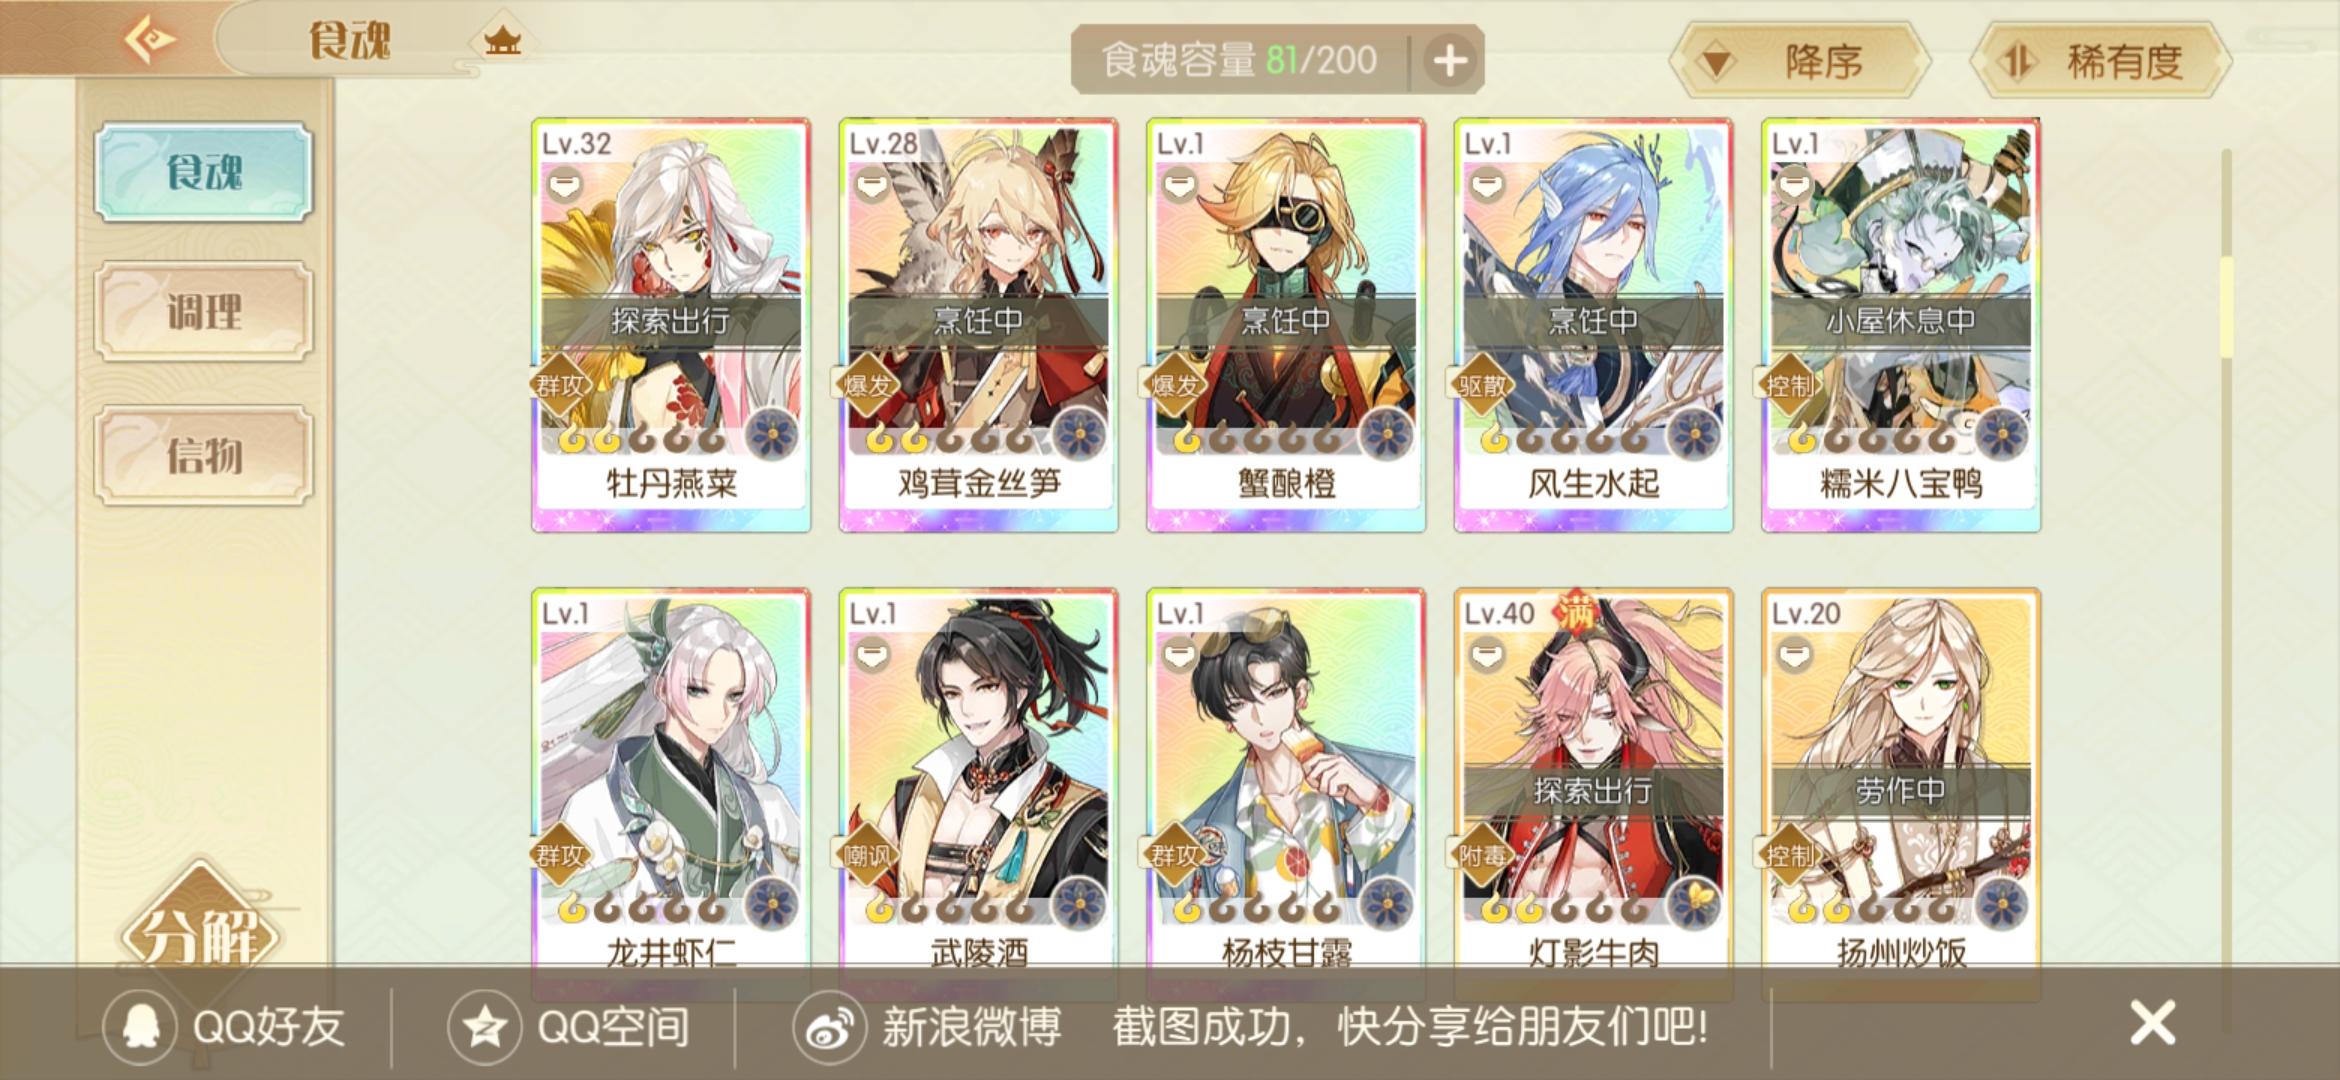Select the 食魂 sidebar tab
The height and width of the screenshot is (1080, 2340).
tap(204, 172)
